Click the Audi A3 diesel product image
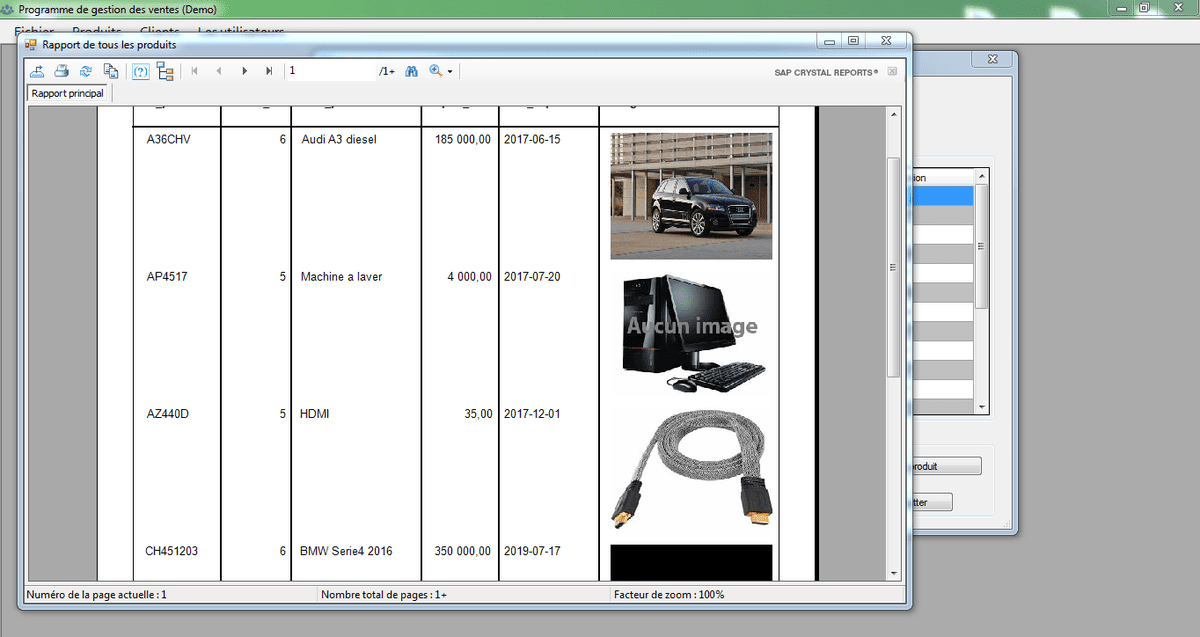 [691, 195]
